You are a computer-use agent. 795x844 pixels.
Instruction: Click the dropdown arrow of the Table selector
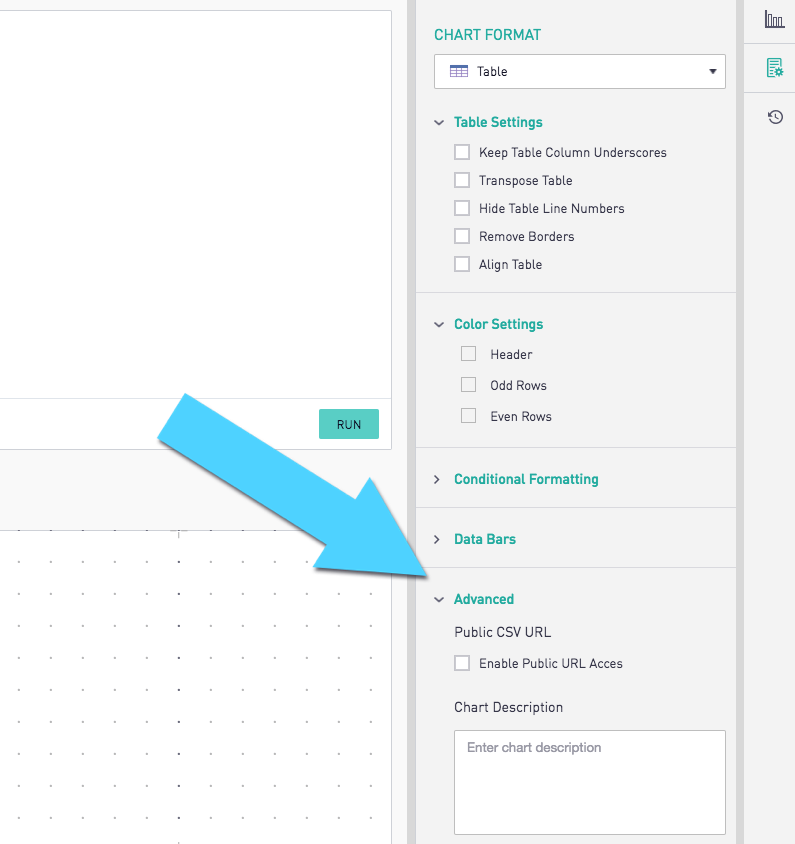pyautogui.click(x=713, y=71)
